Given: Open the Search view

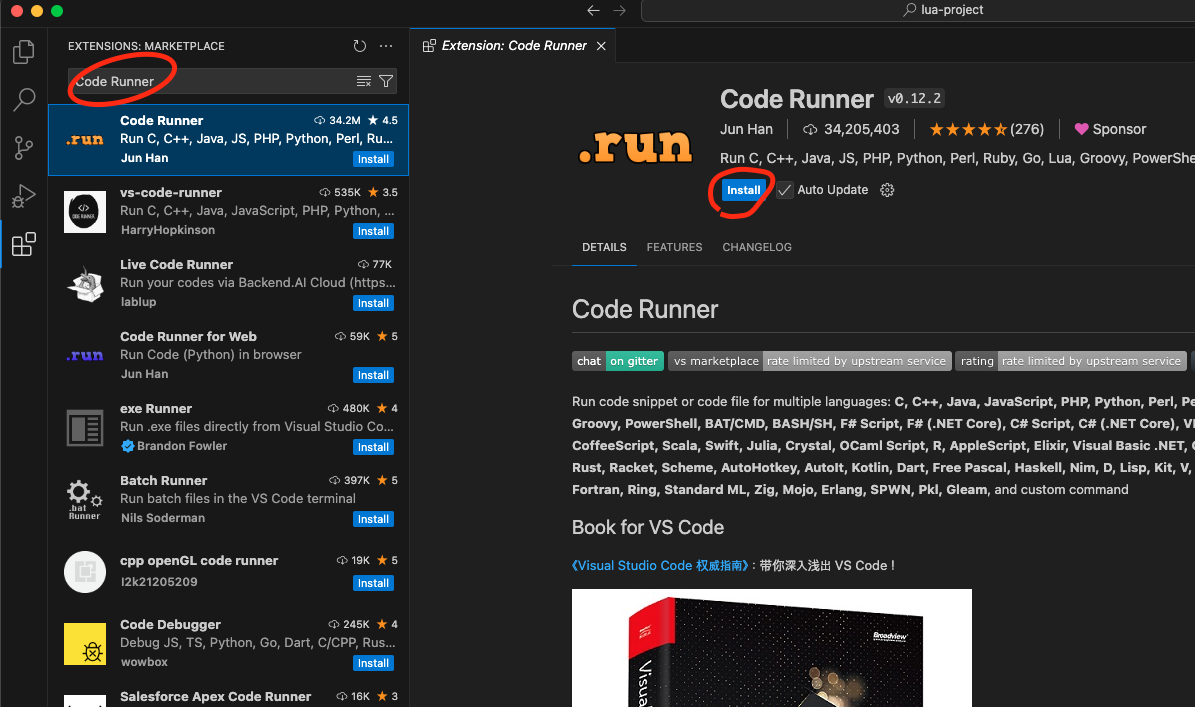Looking at the screenshot, I should [x=23, y=99].
